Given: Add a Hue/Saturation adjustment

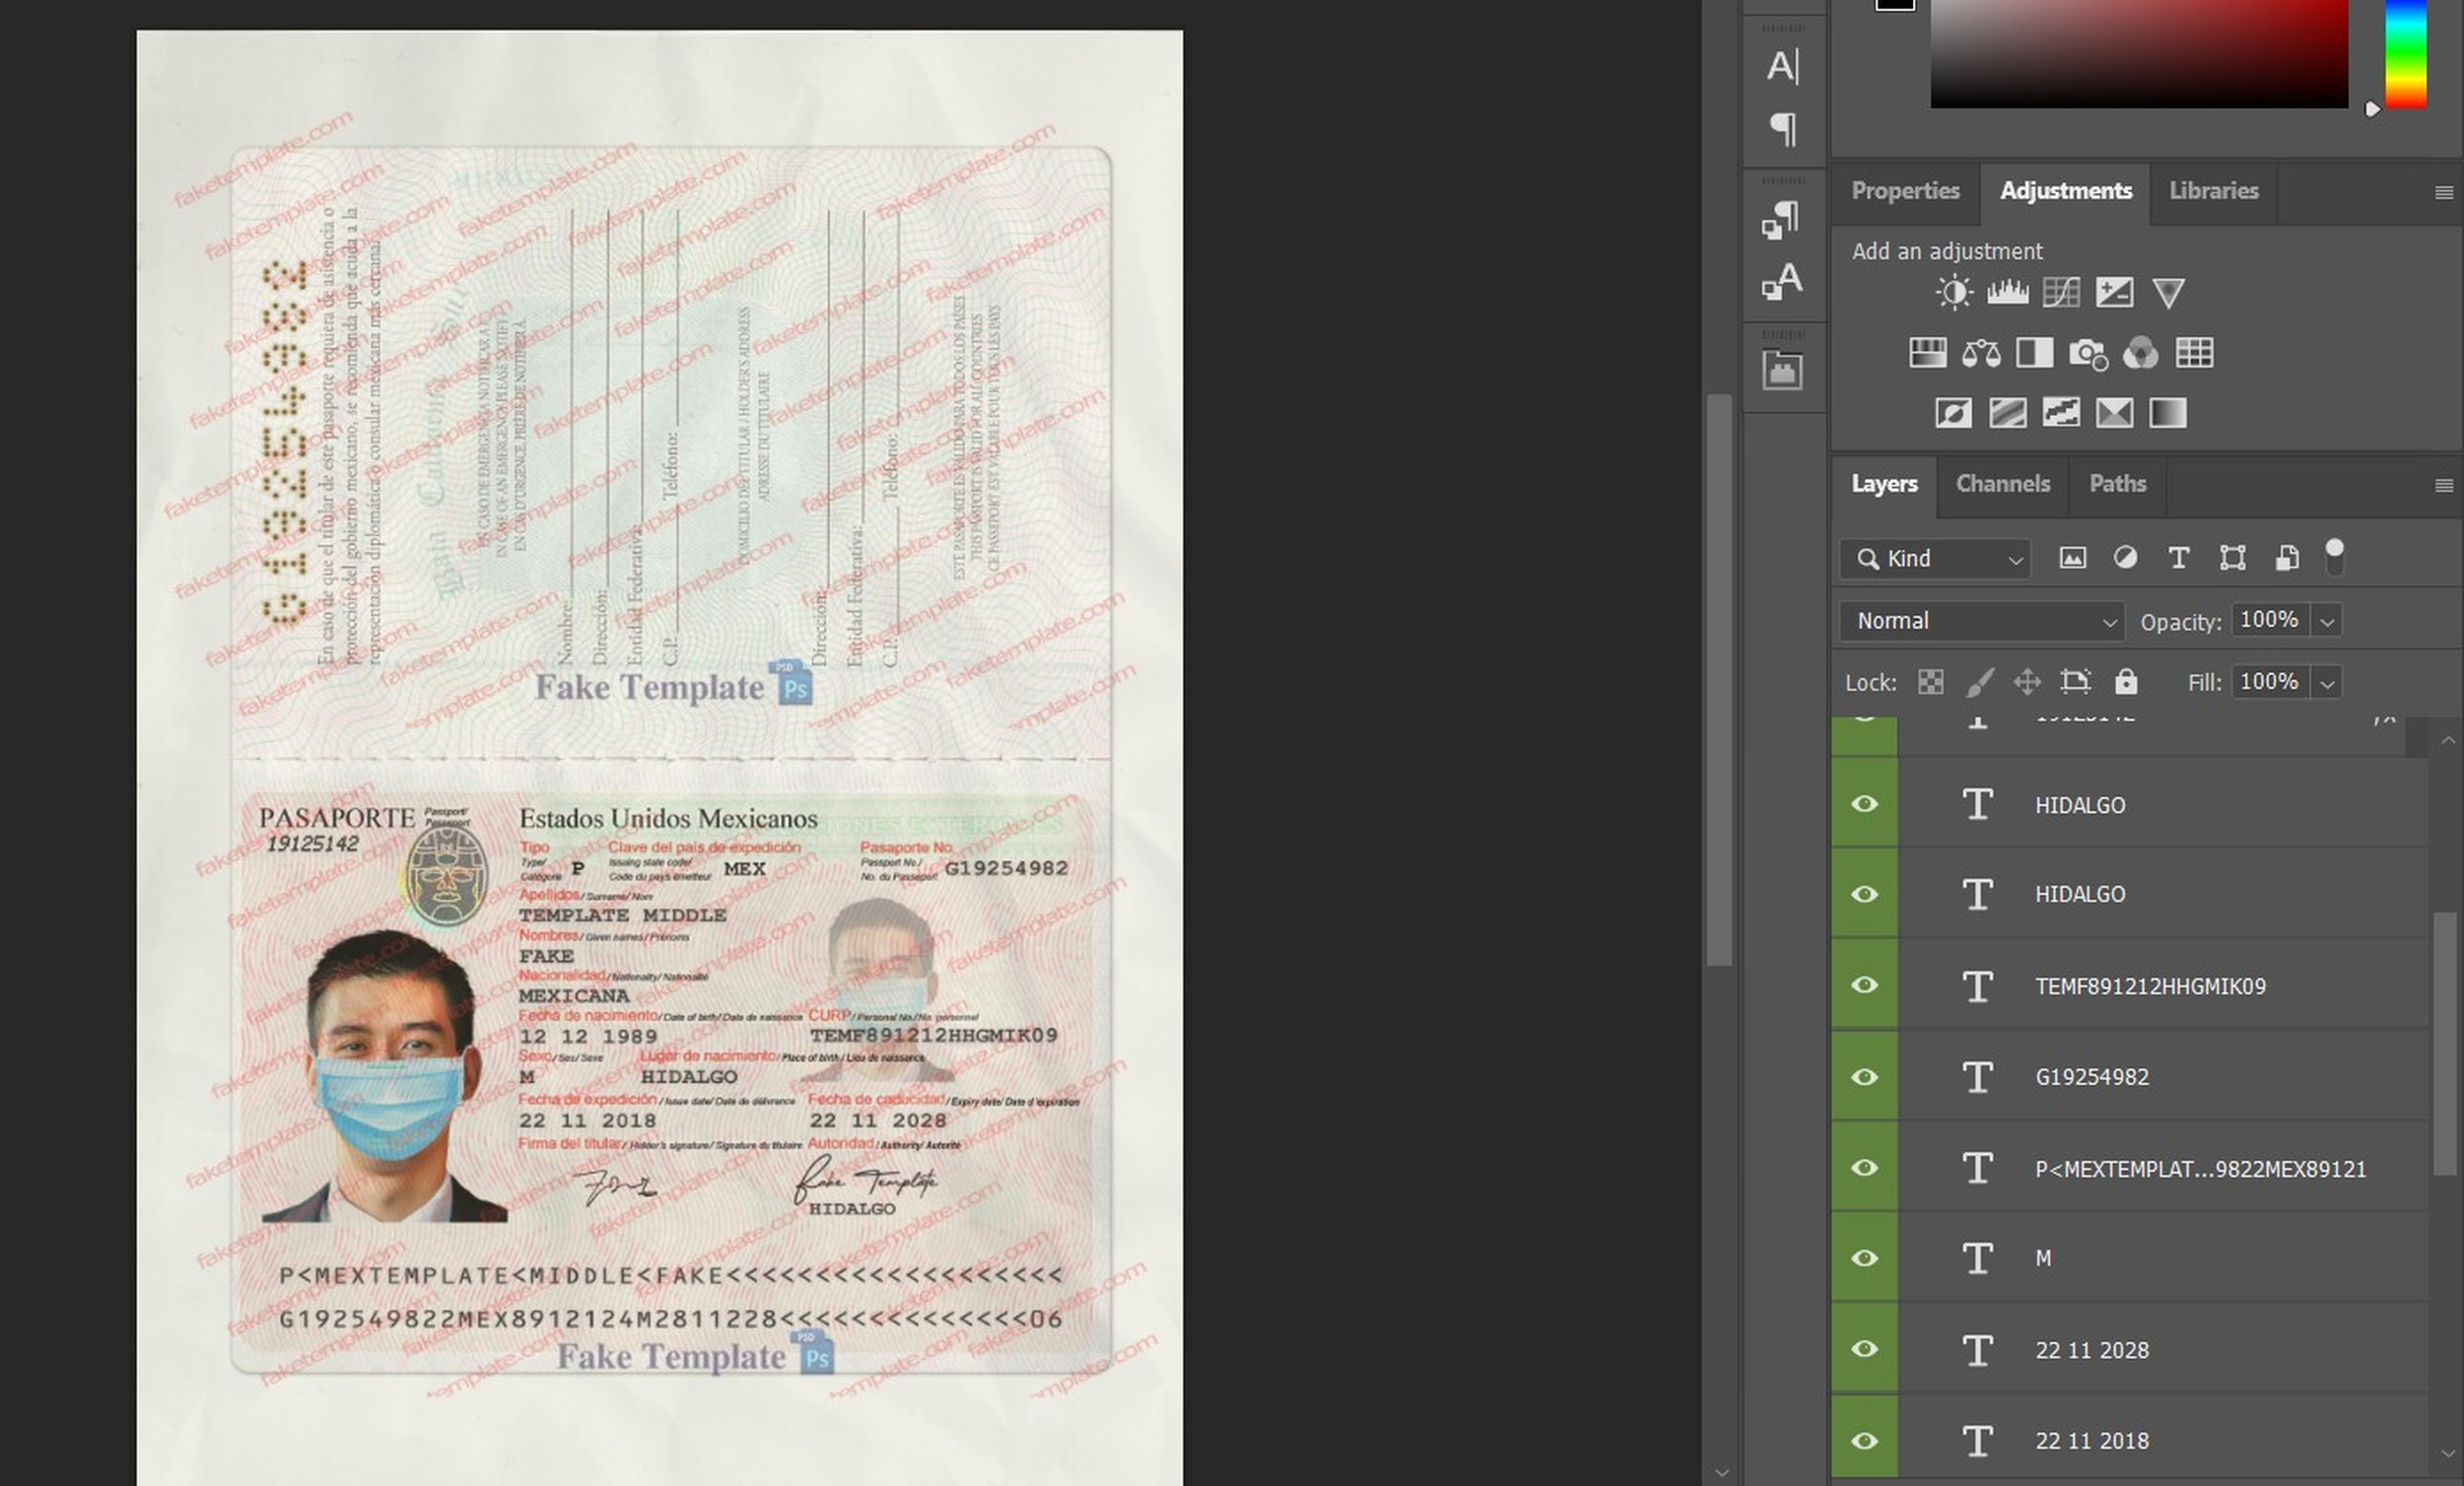Looking at the screenshot, I should click(x=1929, y=353).
